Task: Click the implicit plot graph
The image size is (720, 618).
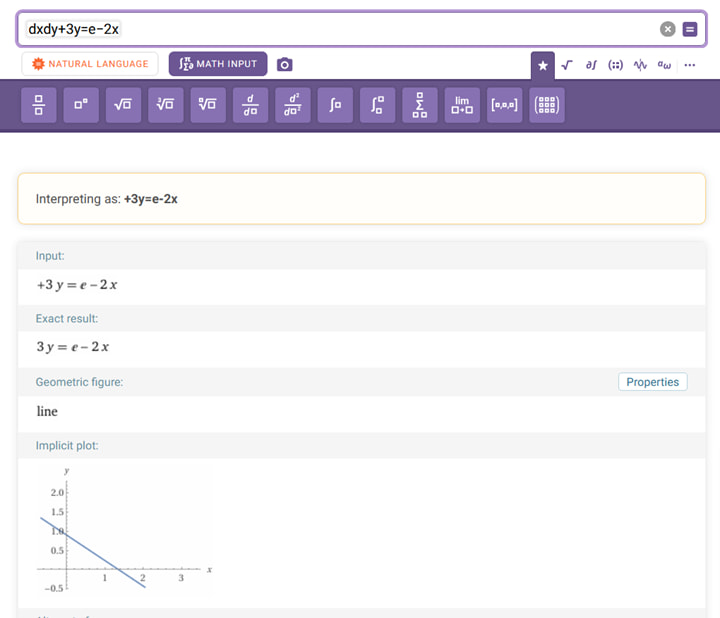Action: pyautogui.click(x=124, y=530)
